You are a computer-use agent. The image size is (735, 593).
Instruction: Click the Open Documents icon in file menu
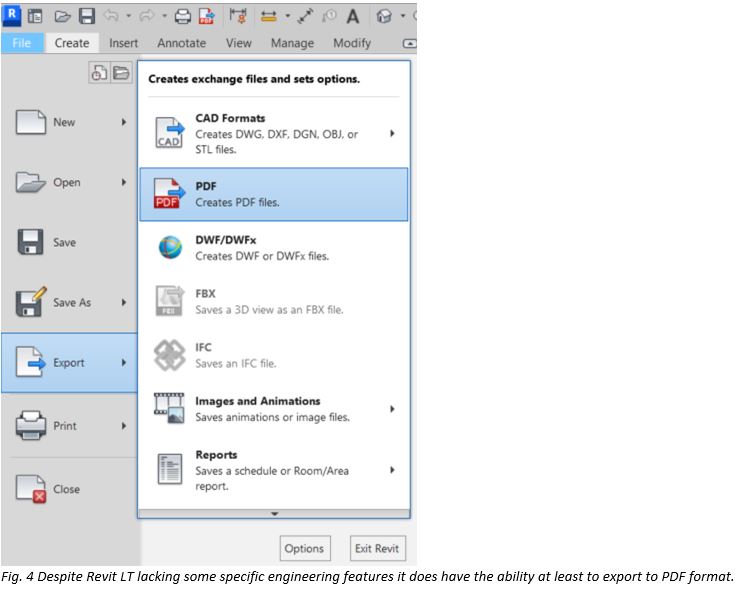(x=121, y=73)
